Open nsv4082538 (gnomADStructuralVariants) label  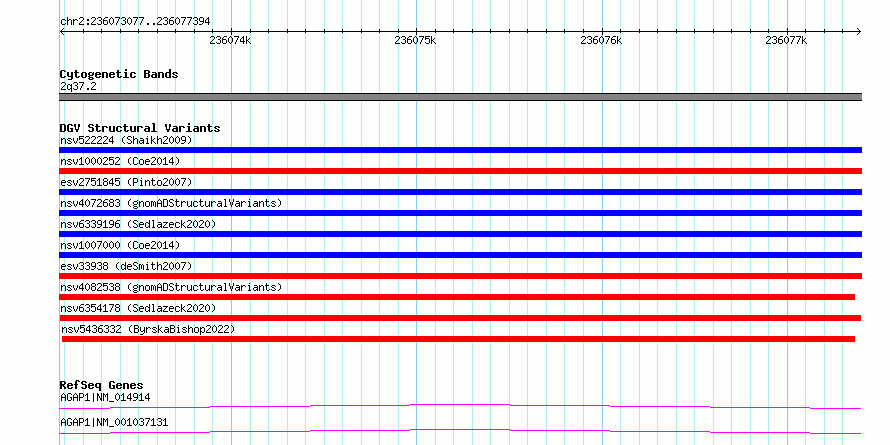click(x=171, y=287)
